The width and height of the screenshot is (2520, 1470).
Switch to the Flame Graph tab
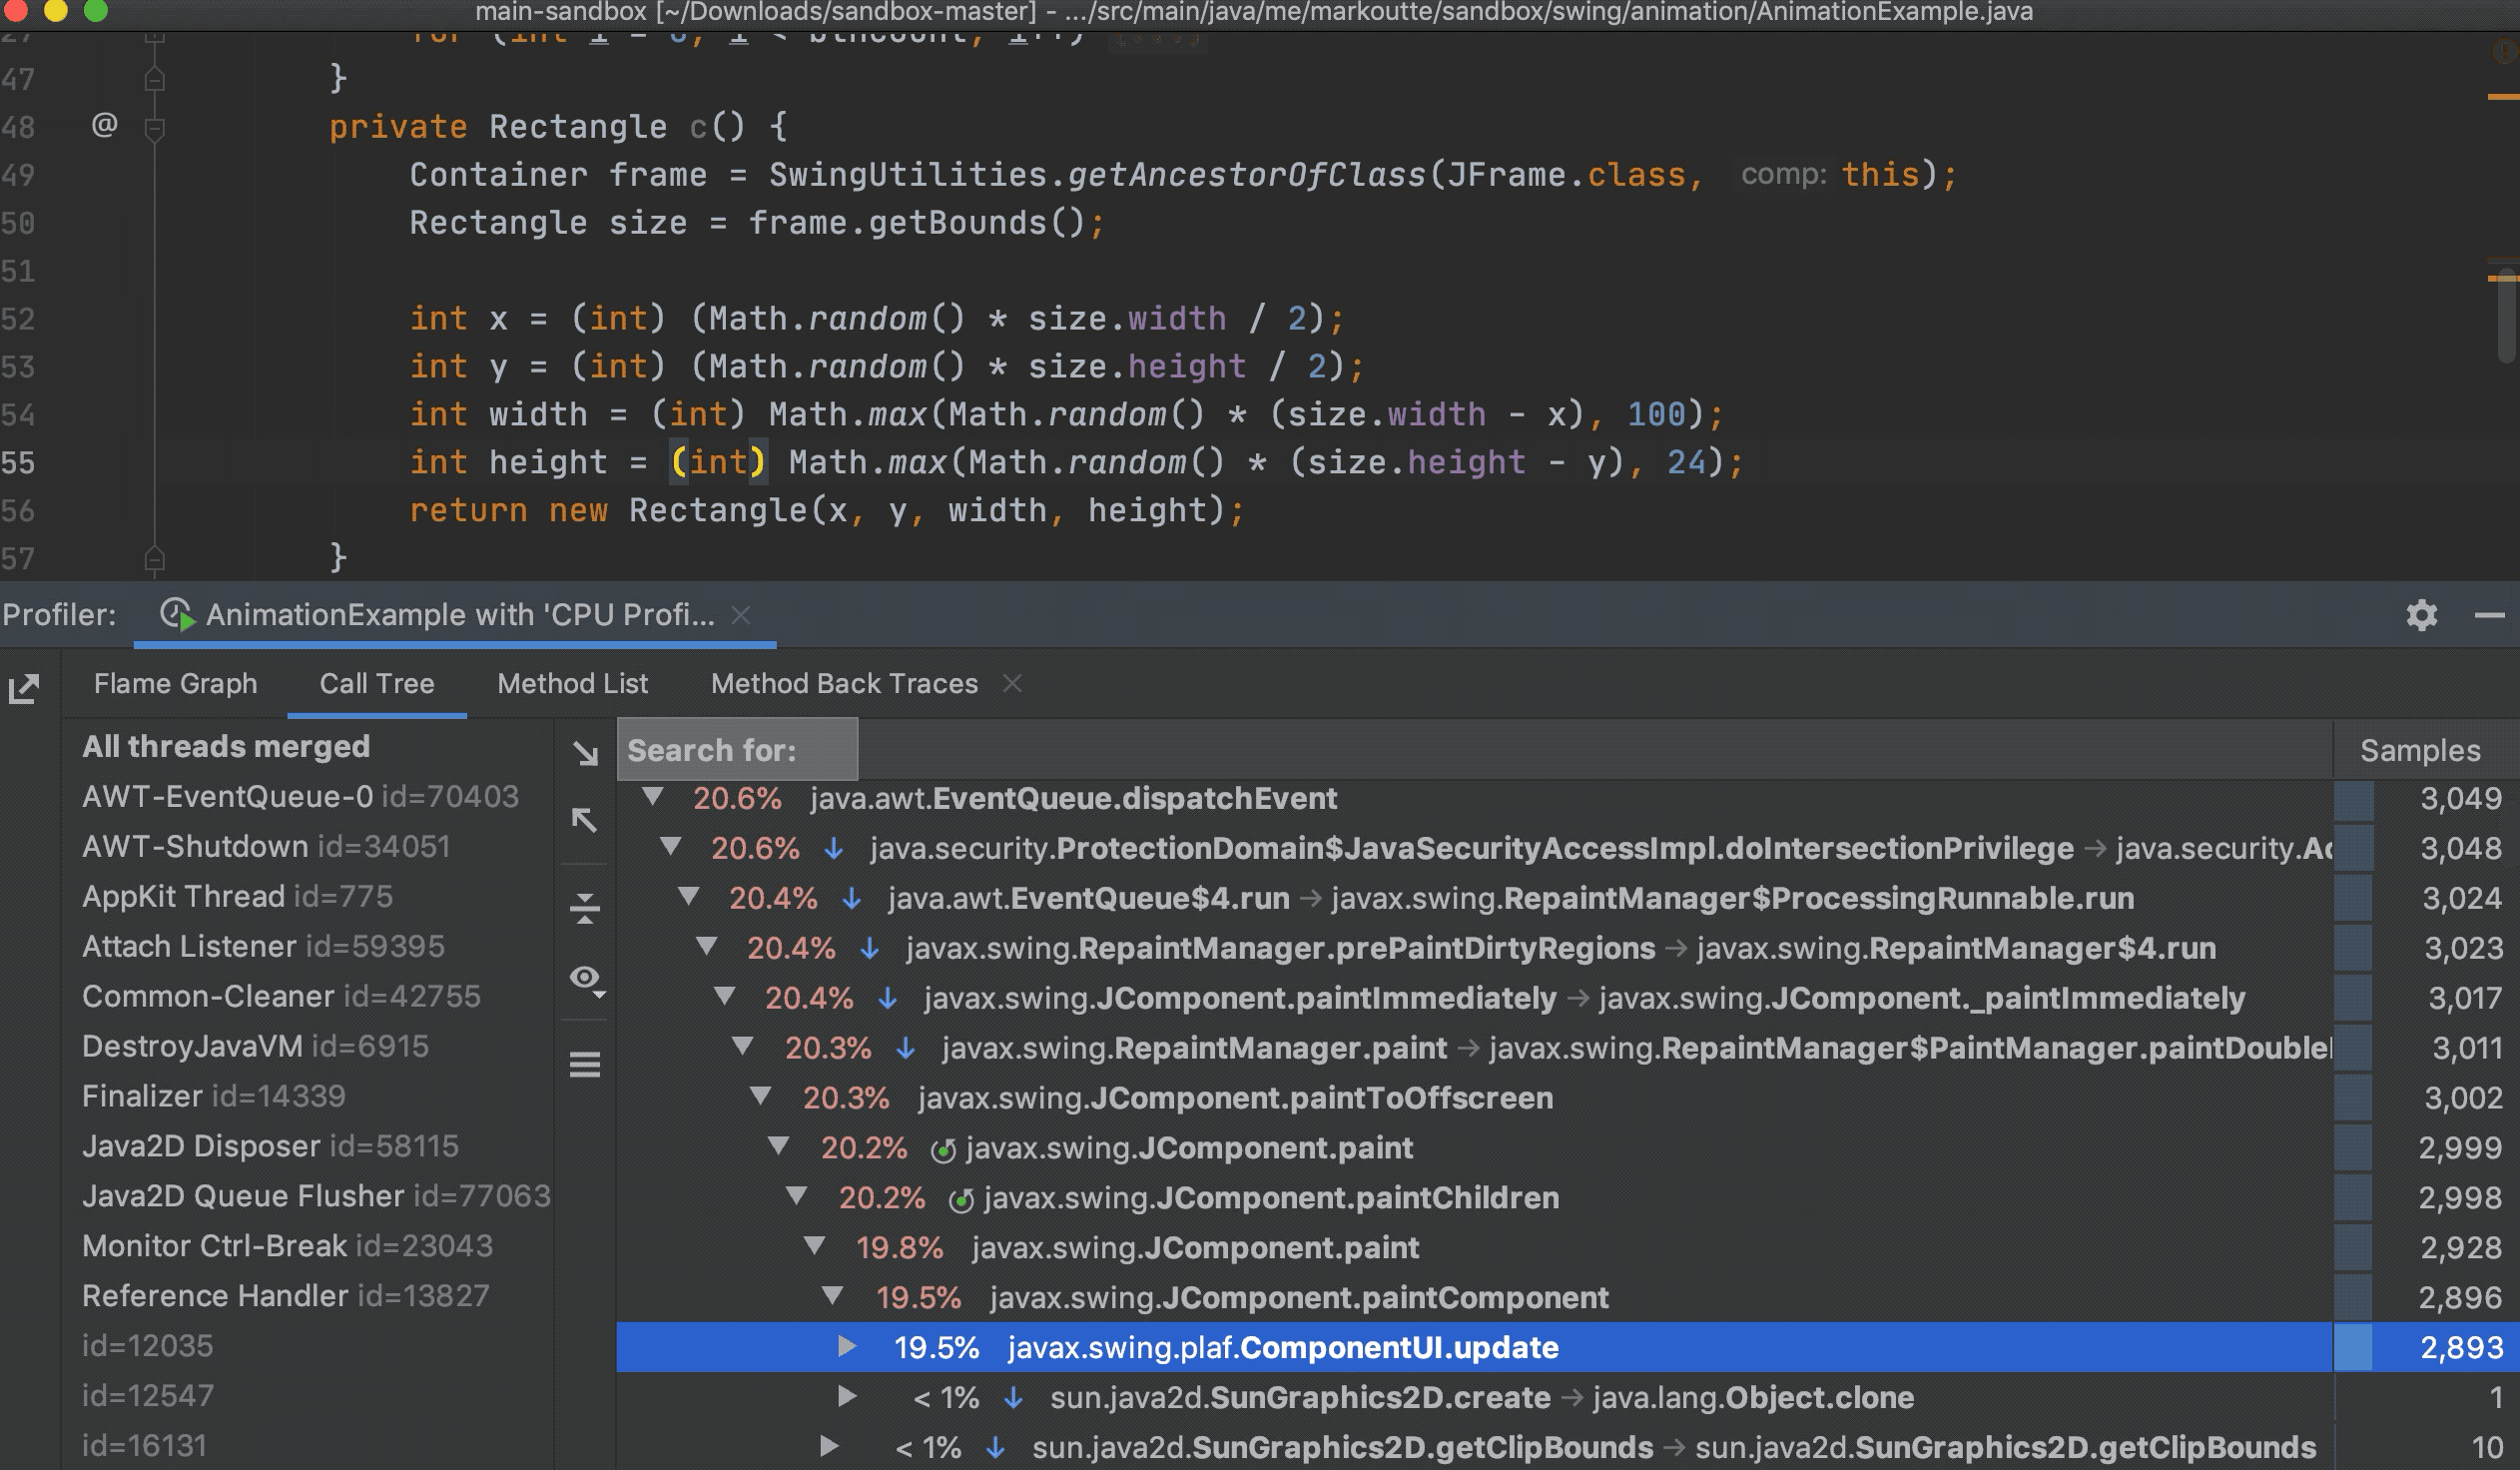coord(175,684)
